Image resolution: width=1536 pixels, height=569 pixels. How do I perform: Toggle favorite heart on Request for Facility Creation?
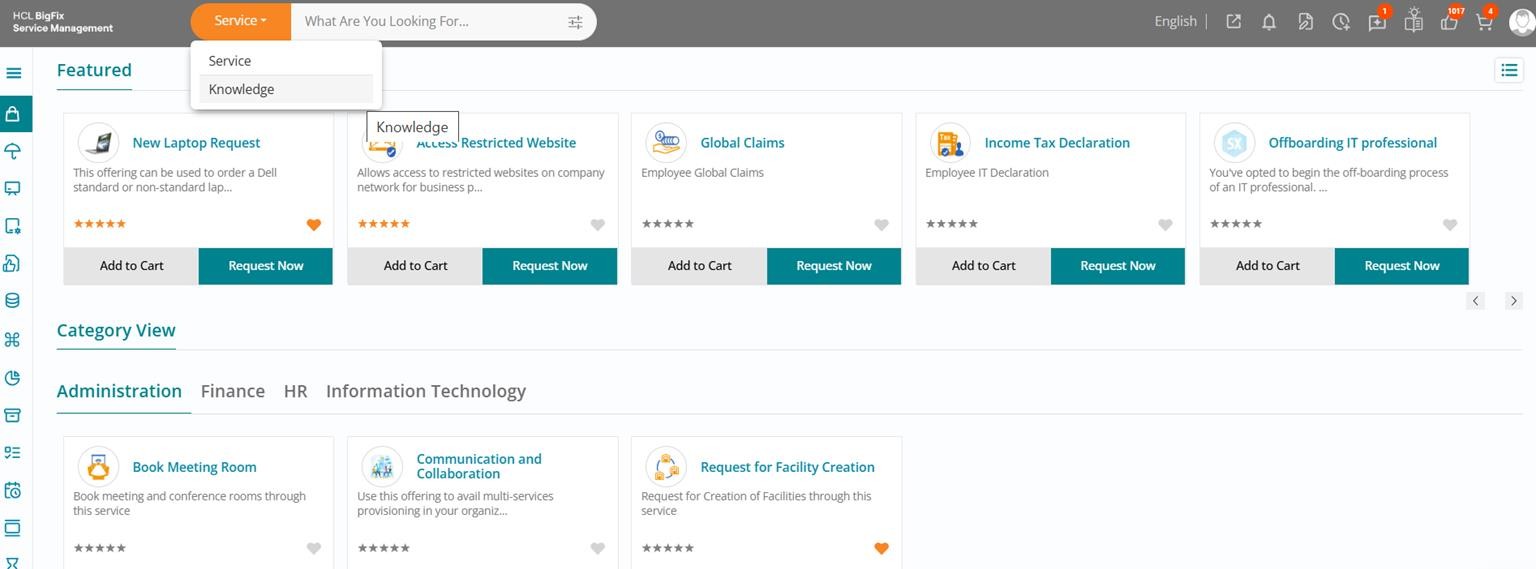[881, 548]
